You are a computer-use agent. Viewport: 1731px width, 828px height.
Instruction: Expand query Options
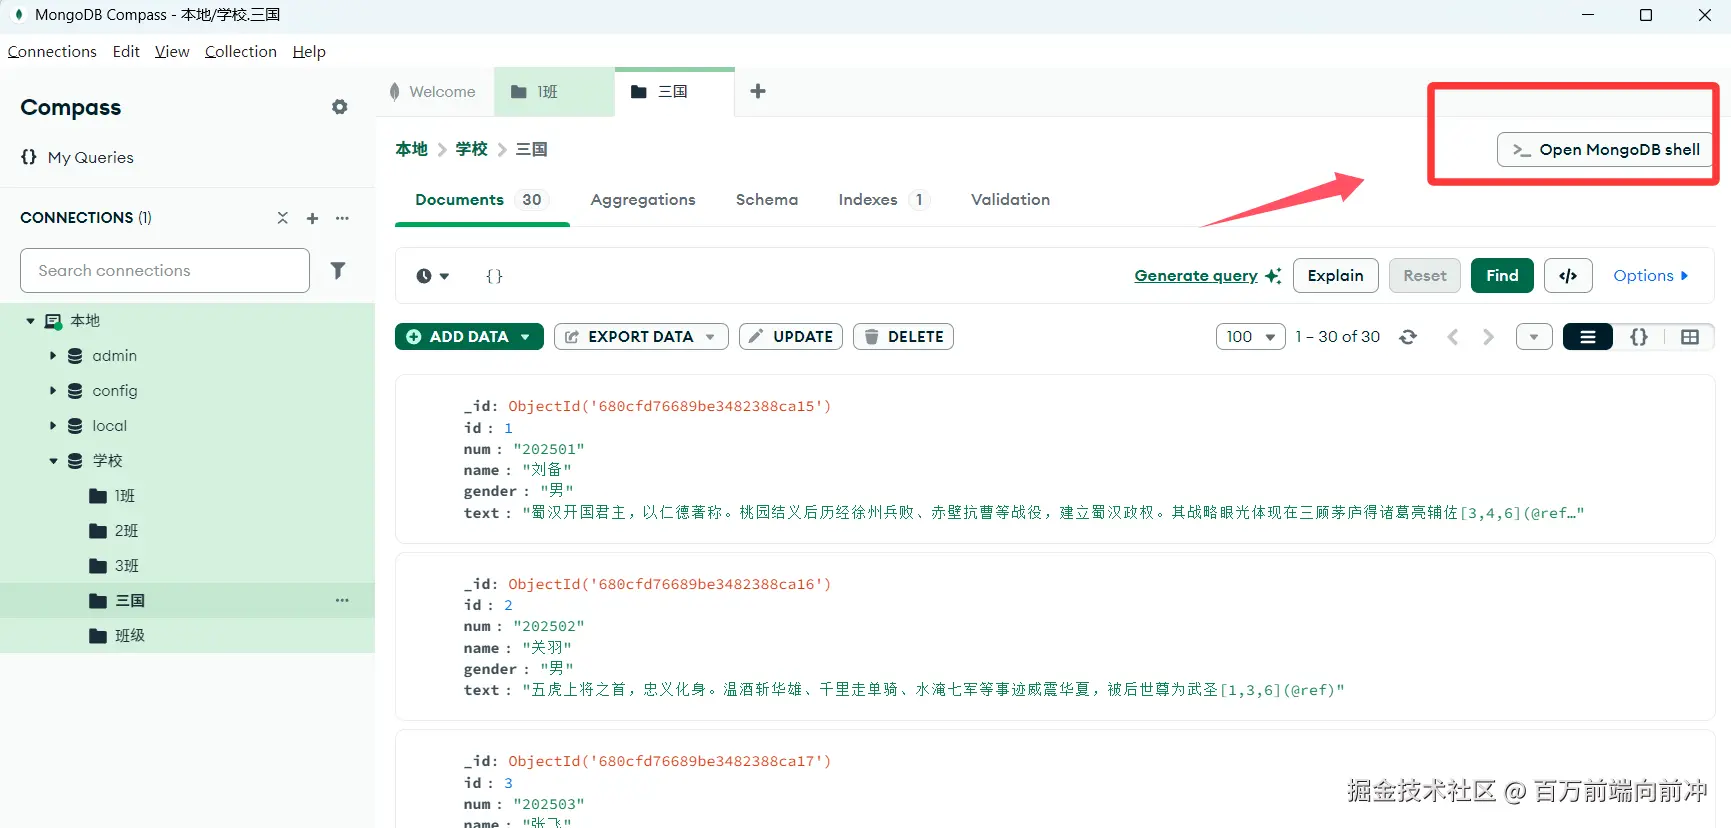point(1651,276)
